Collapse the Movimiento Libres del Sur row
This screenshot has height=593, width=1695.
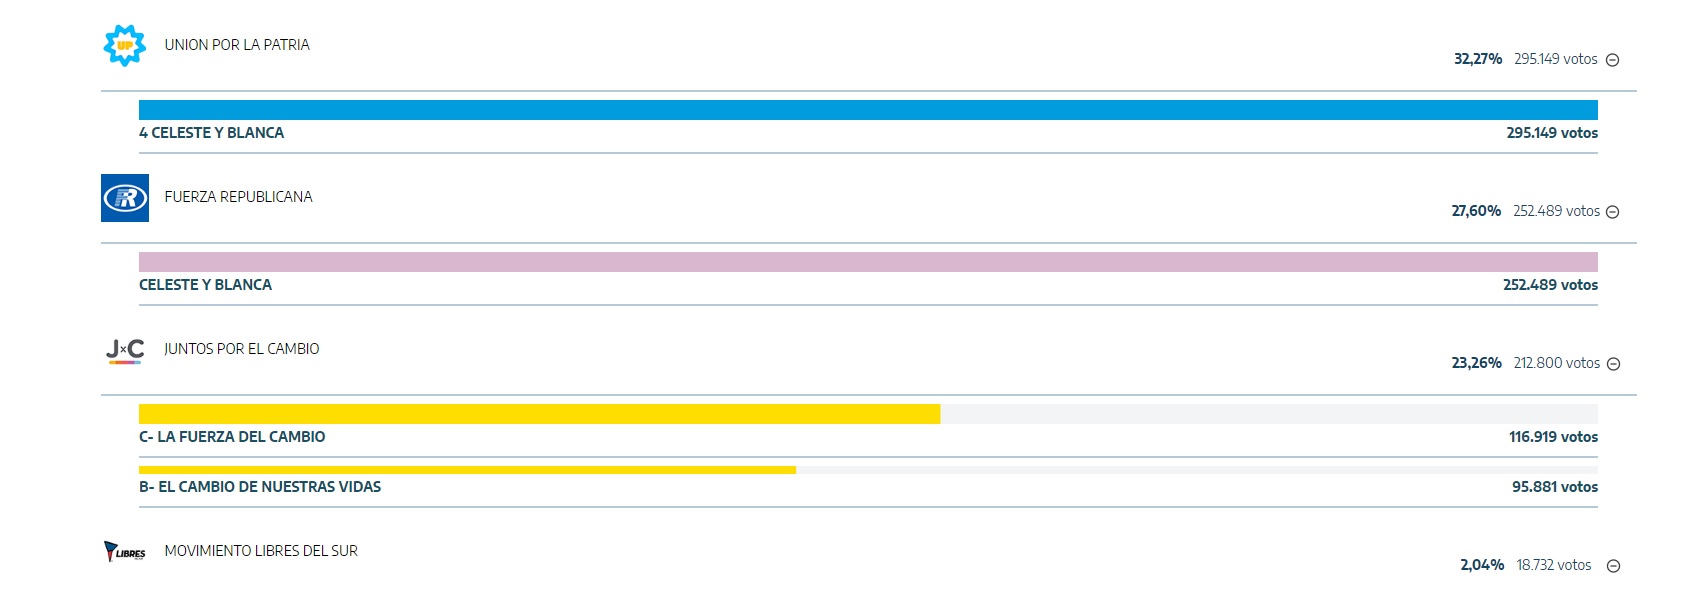1613,566
